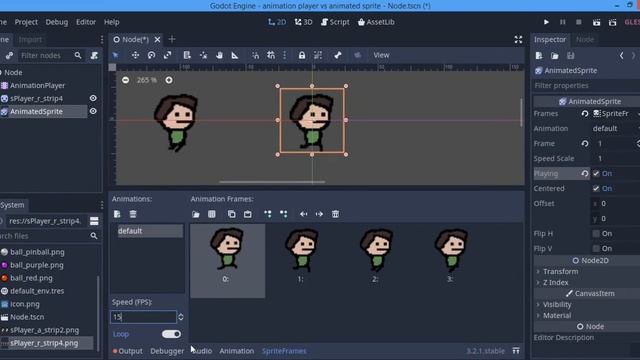Add frames from sprite sheet grid icon
640x360 pixels.
tap(212, 214)
